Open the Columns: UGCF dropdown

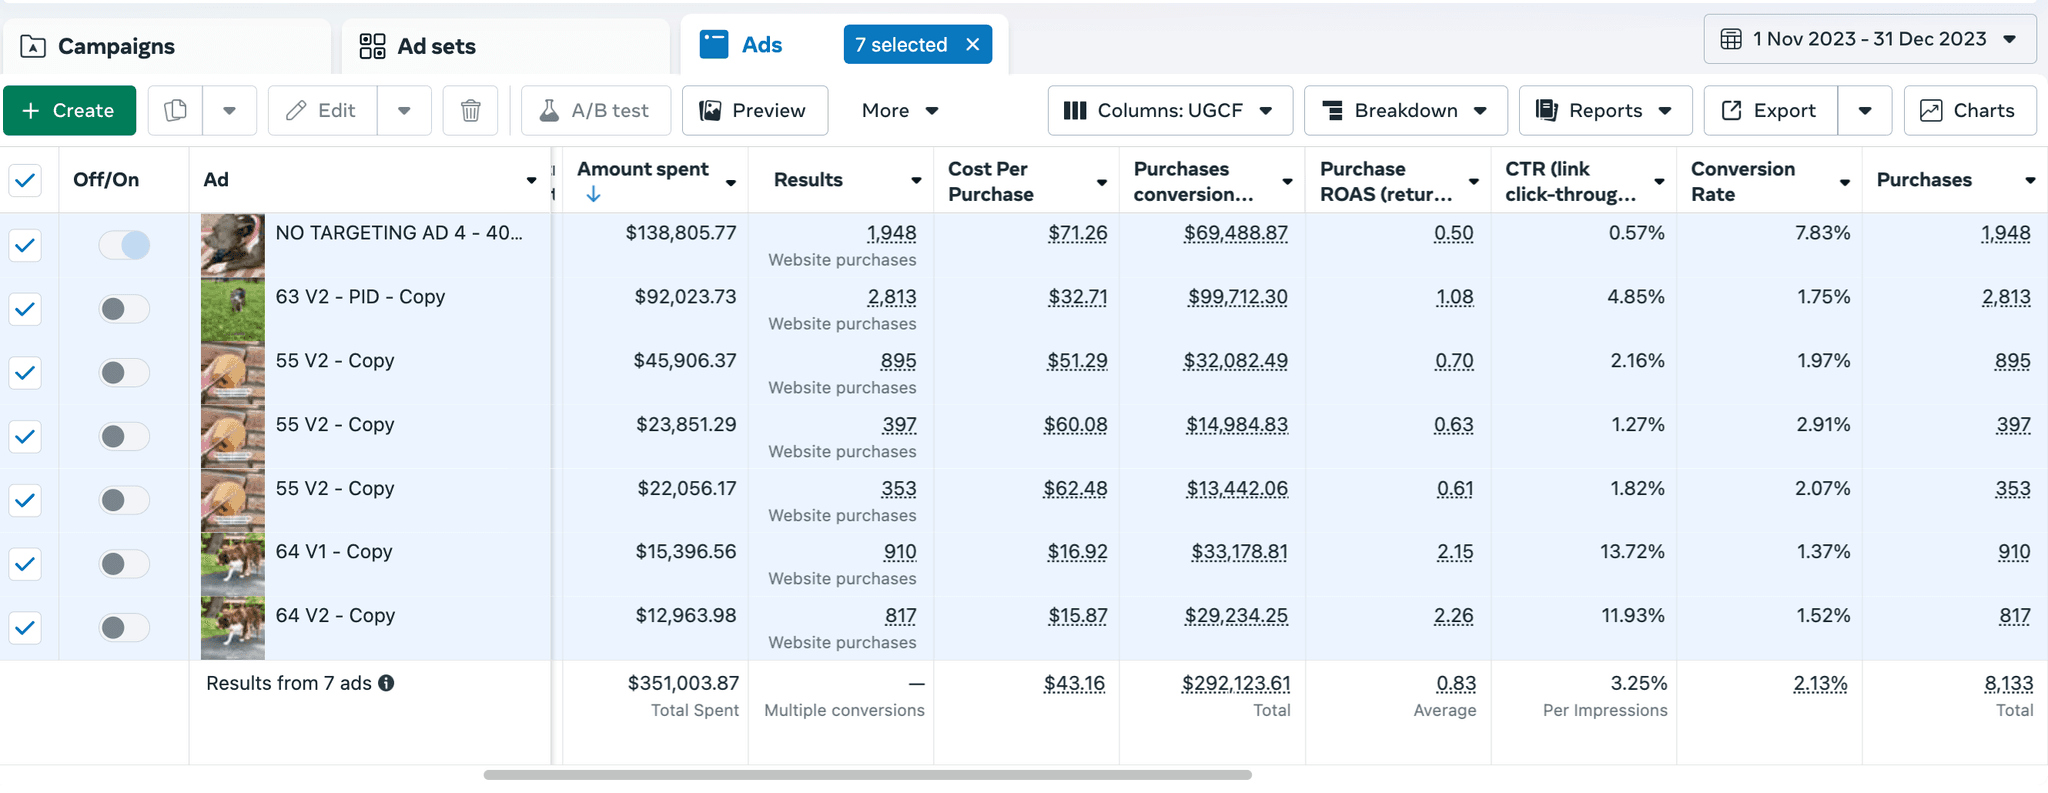pos(1170,110)
